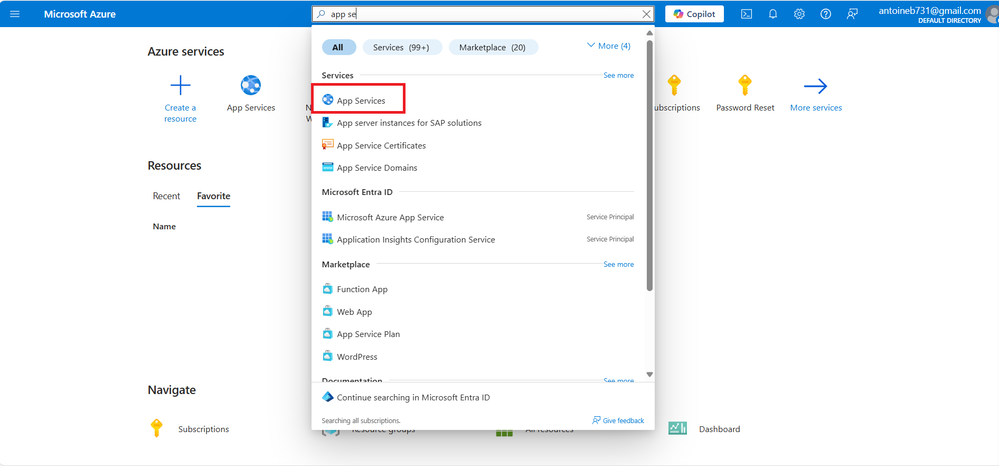The height and width of the screenshot is (466, 999).
Task: Open the hamburger portal menu
Action: (x=15, y=14)
